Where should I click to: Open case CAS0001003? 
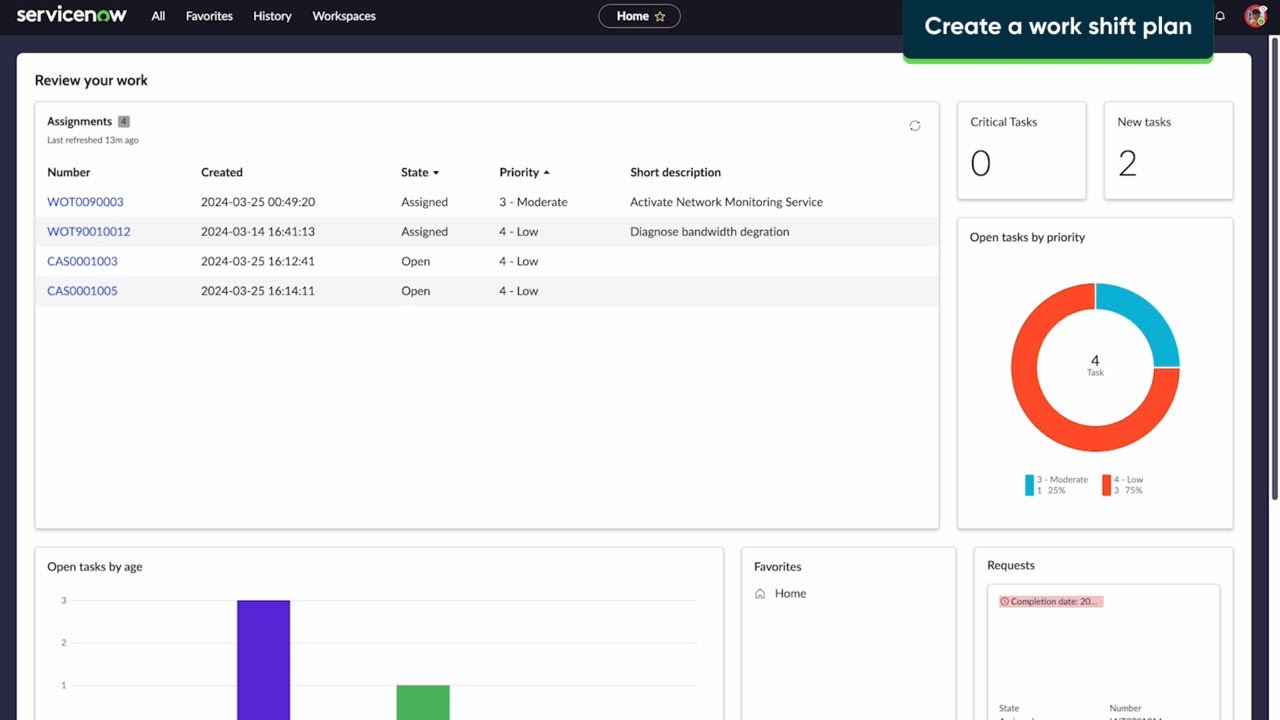coord(81,261)
